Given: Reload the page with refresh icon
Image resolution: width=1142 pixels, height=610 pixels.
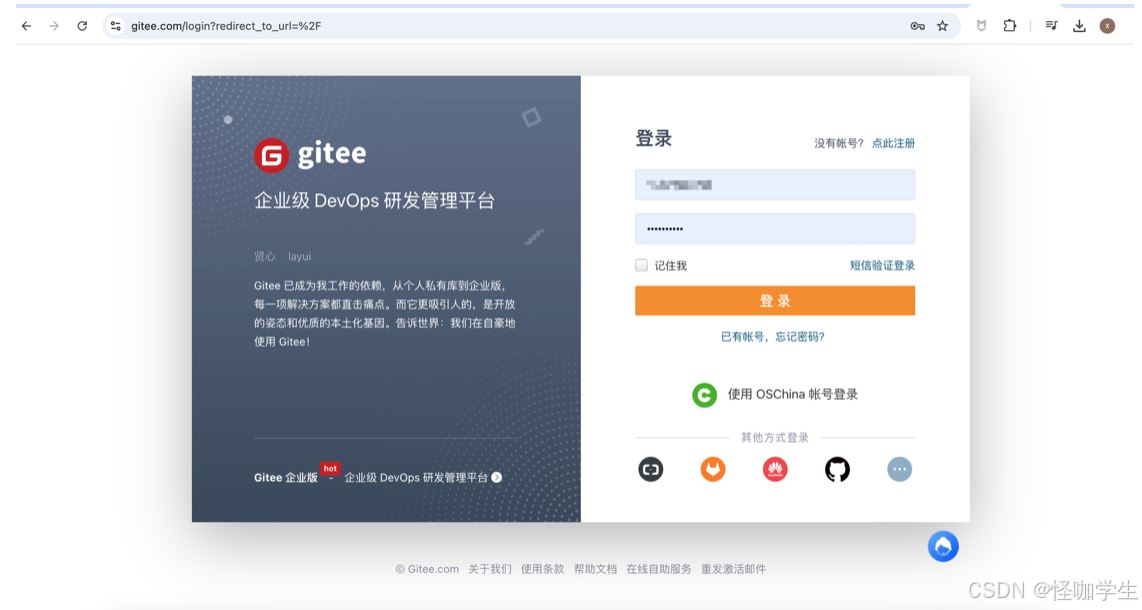Looking at the screenshot, I should point(82,26).
